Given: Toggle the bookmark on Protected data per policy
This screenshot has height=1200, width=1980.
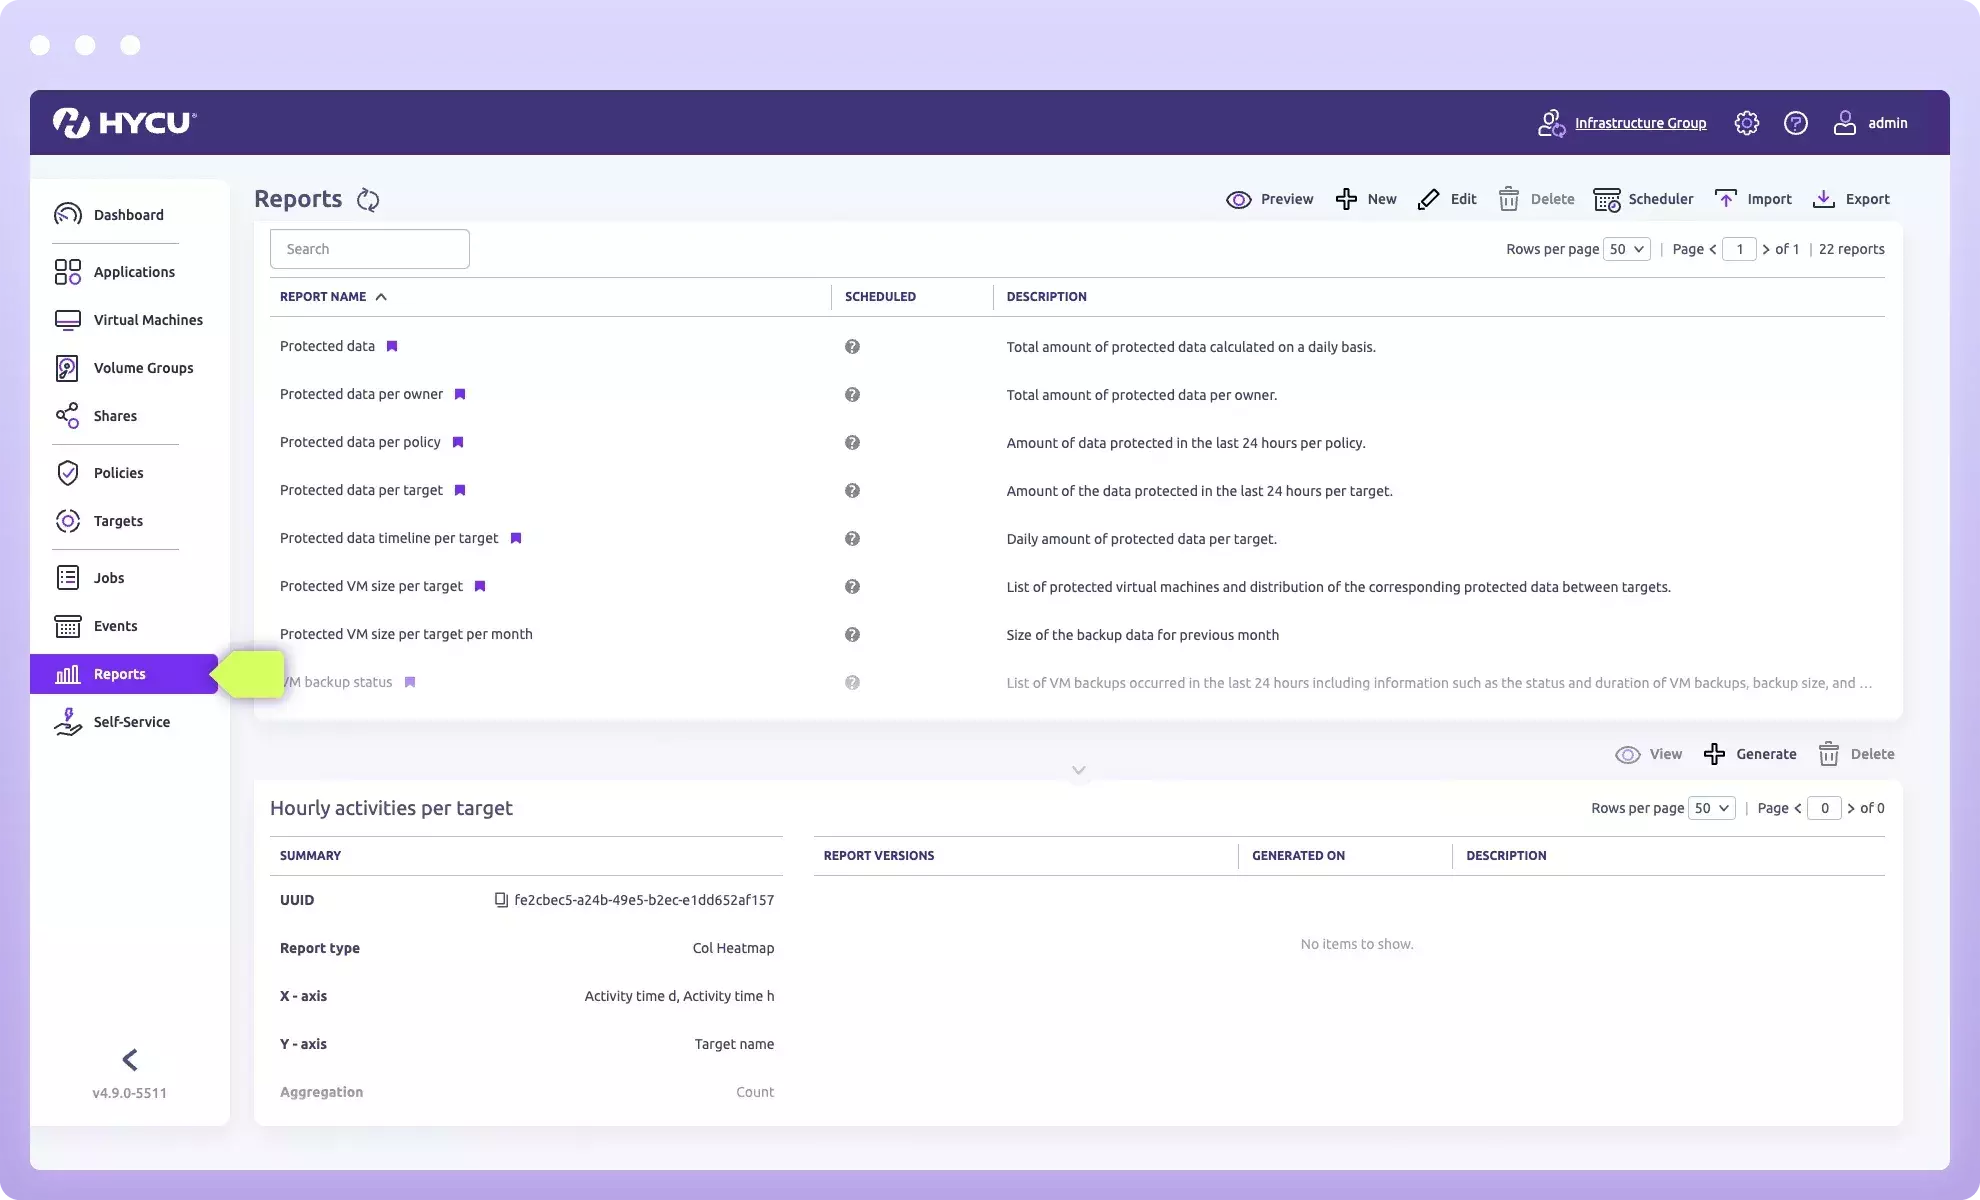Looking at the screenshot, I should pyautogui.click(x=458, y=442).
